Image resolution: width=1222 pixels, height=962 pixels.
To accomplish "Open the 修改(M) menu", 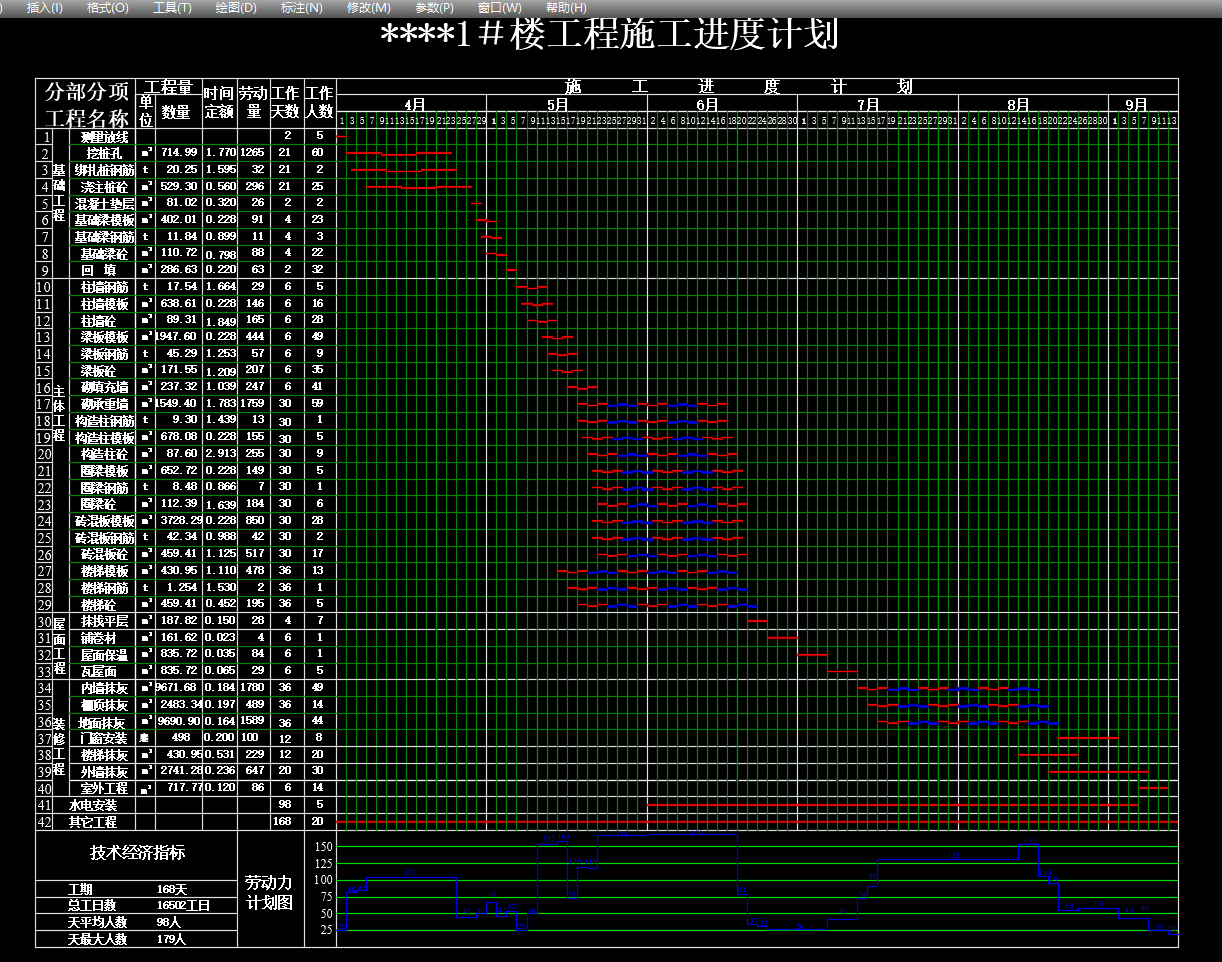I will click(368, 8).
